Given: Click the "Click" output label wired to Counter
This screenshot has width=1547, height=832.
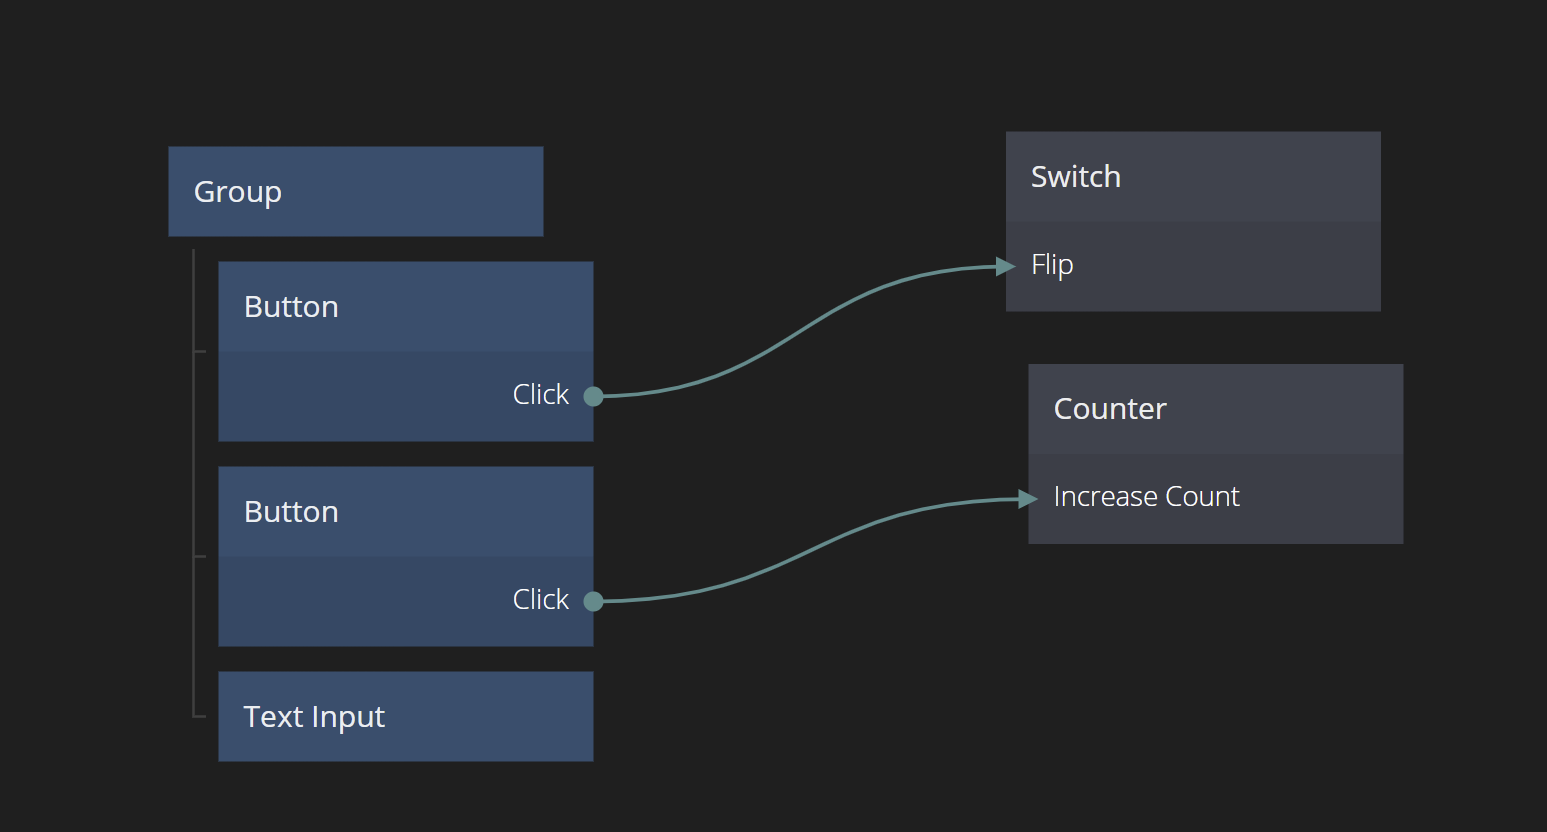Looking at the screenshot, I should click(x=540, y=600).
